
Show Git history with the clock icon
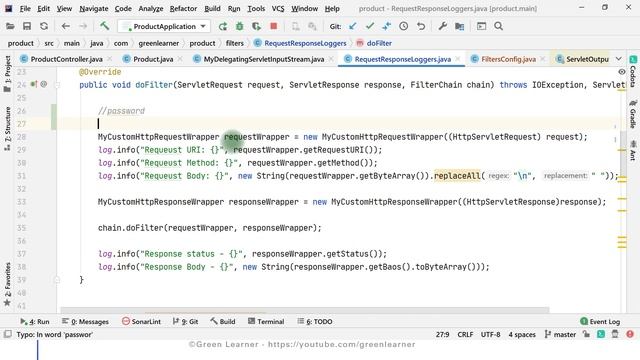point(404,27)
